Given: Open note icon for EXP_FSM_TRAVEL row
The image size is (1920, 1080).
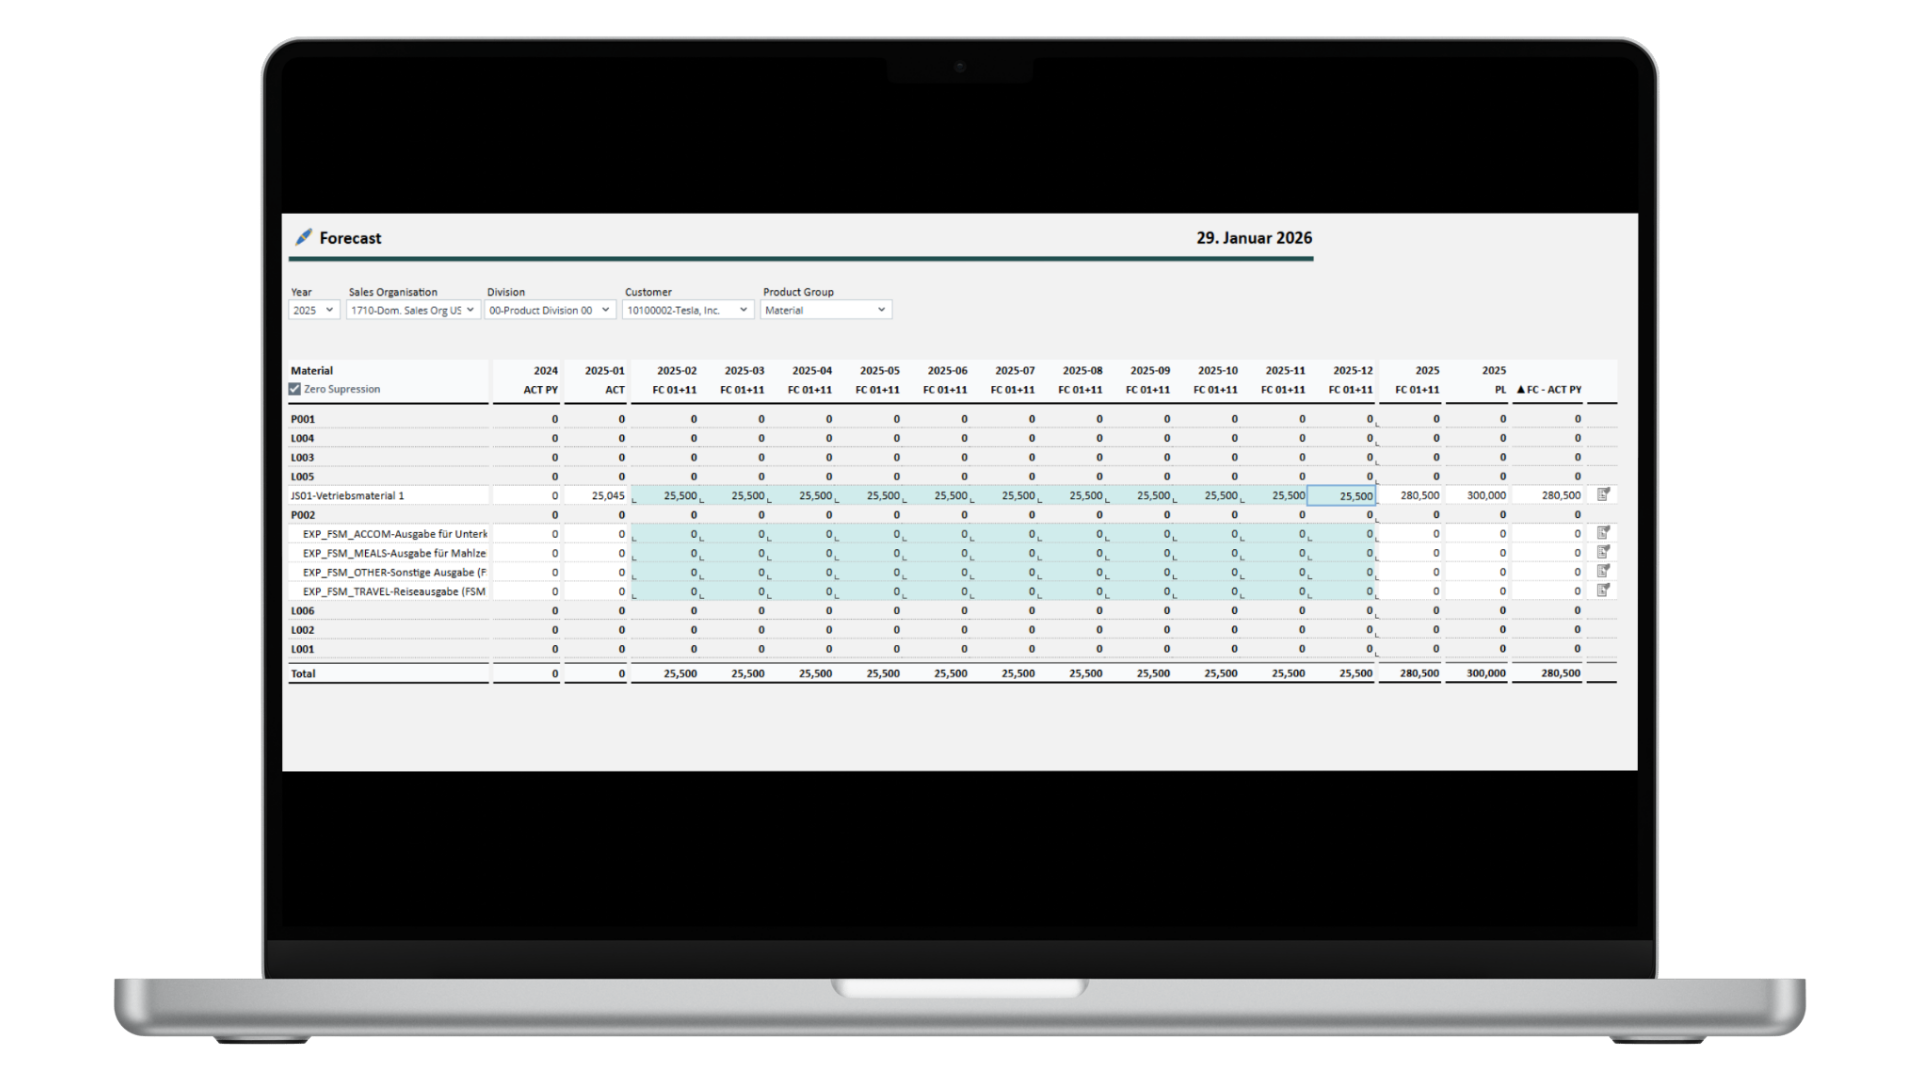Looking at the screenshot, I should [1603, 591].
